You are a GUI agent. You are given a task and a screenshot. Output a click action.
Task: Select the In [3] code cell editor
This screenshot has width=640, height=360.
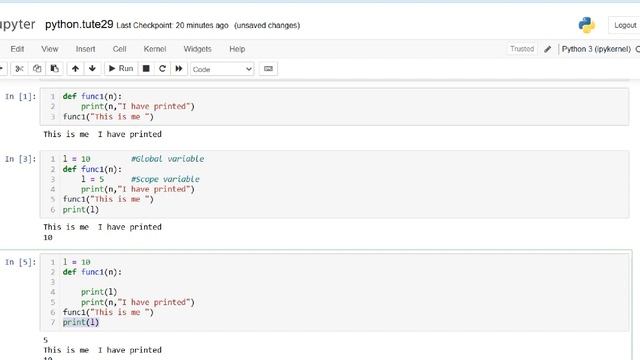(x=334, y=184)
